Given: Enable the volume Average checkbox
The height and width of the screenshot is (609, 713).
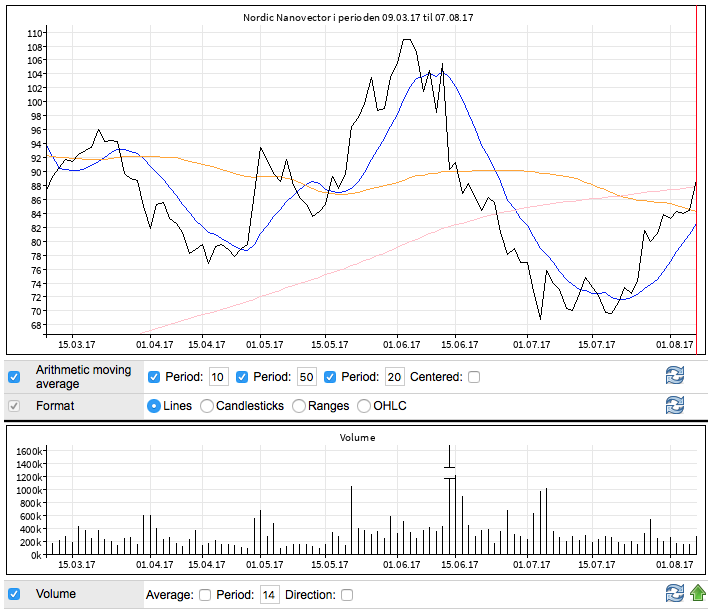Looking at the screenshot, I should coord(205,595).
